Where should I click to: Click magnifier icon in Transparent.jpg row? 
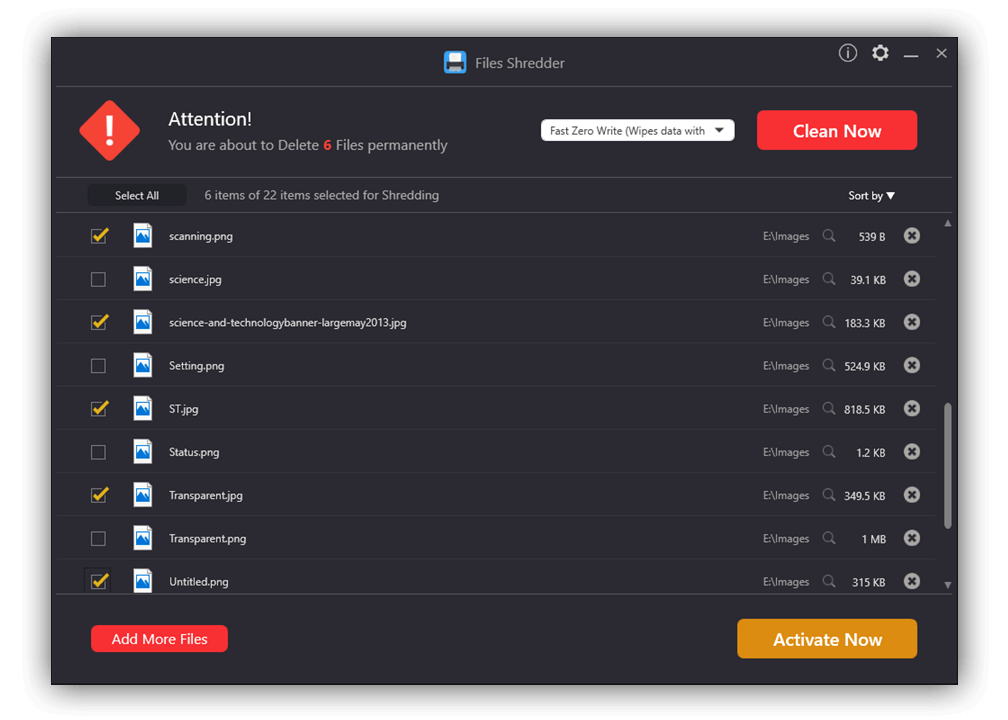pyautogui.click(x=829, y=495)
